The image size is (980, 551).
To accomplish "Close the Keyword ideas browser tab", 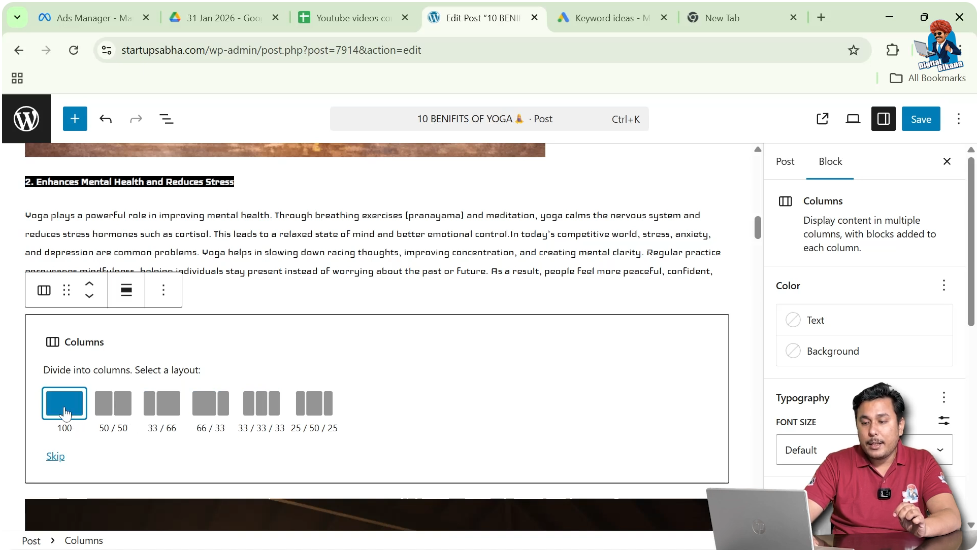I will click(x=664, y=17).
